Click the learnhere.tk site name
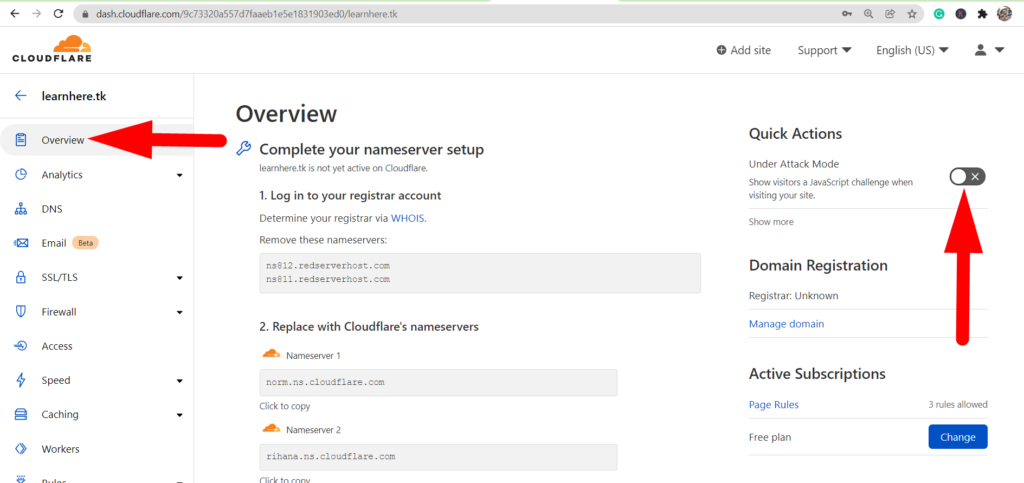The image size is (1024, 483). pos(74,96)
